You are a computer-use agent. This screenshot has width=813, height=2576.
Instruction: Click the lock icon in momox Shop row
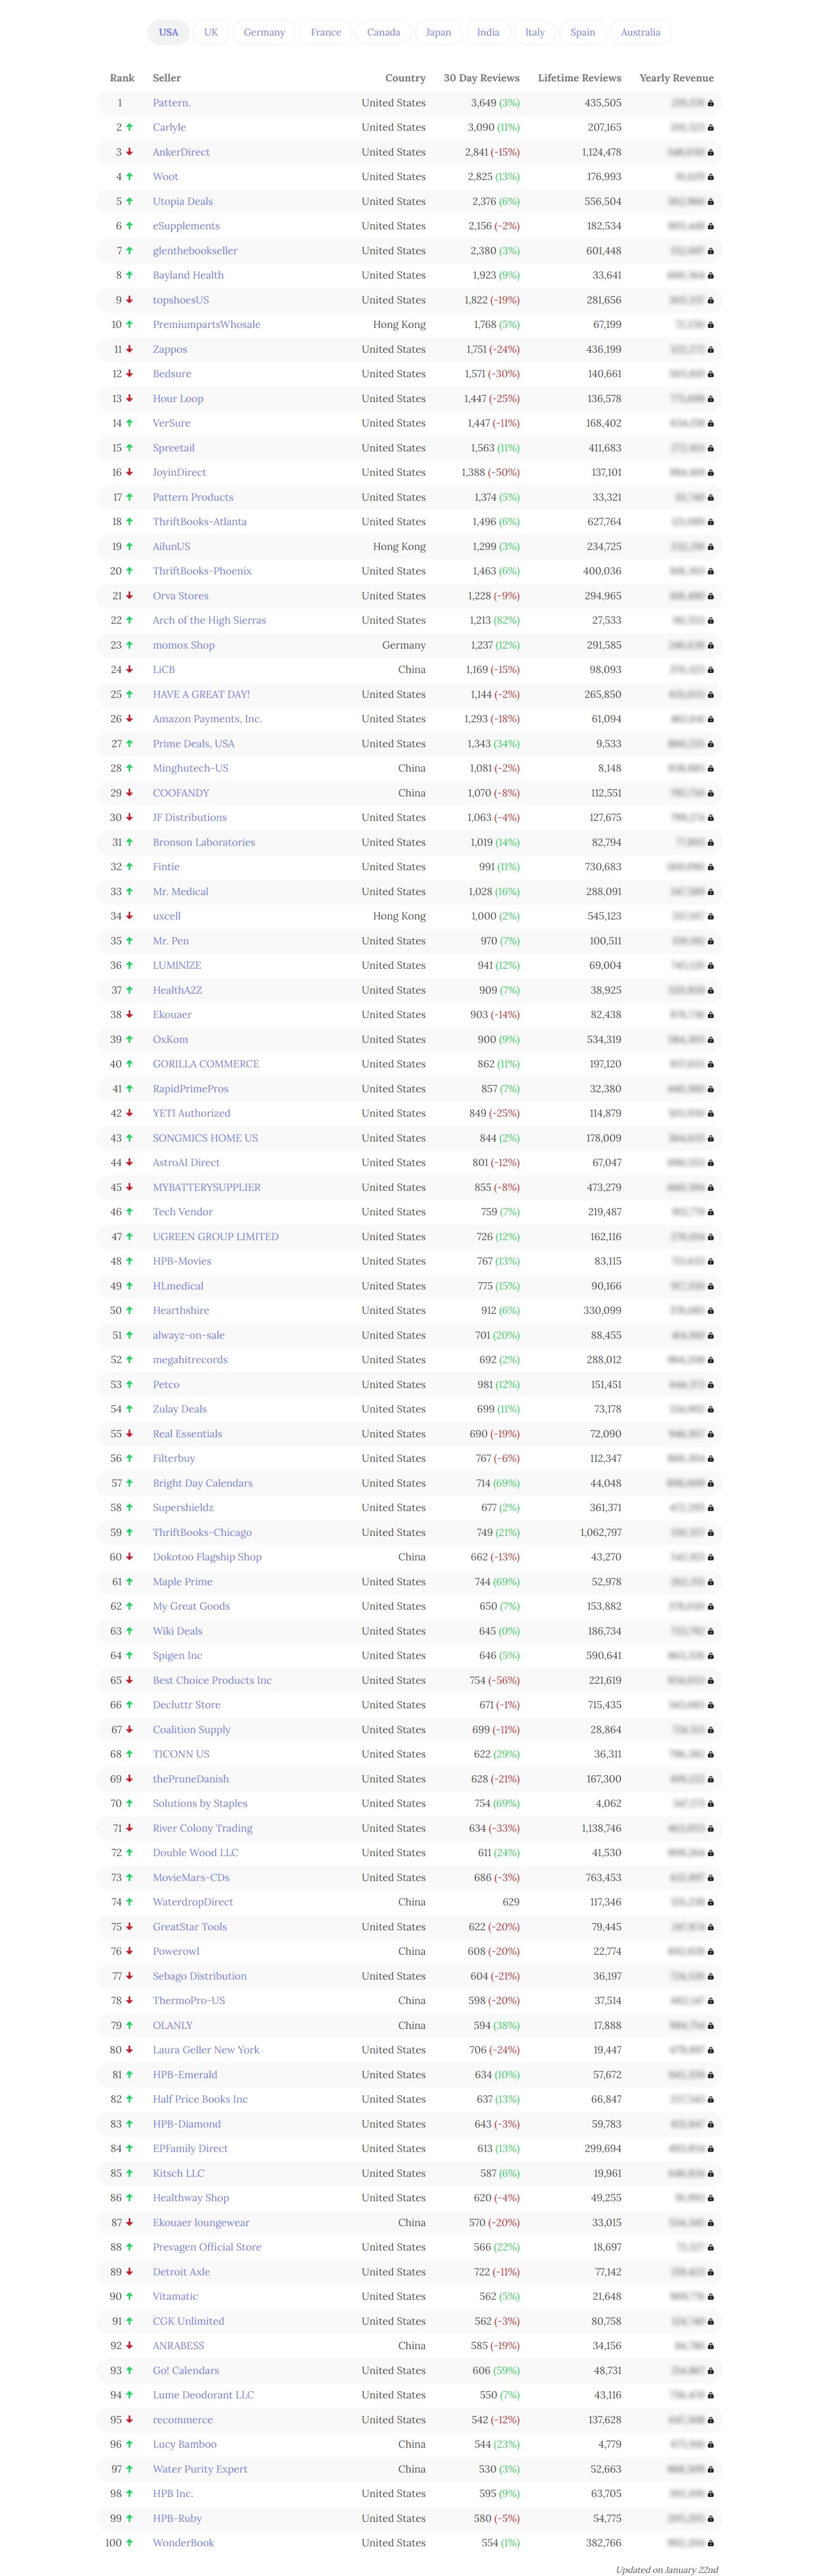pyautogui.click(x=711, y=645)
